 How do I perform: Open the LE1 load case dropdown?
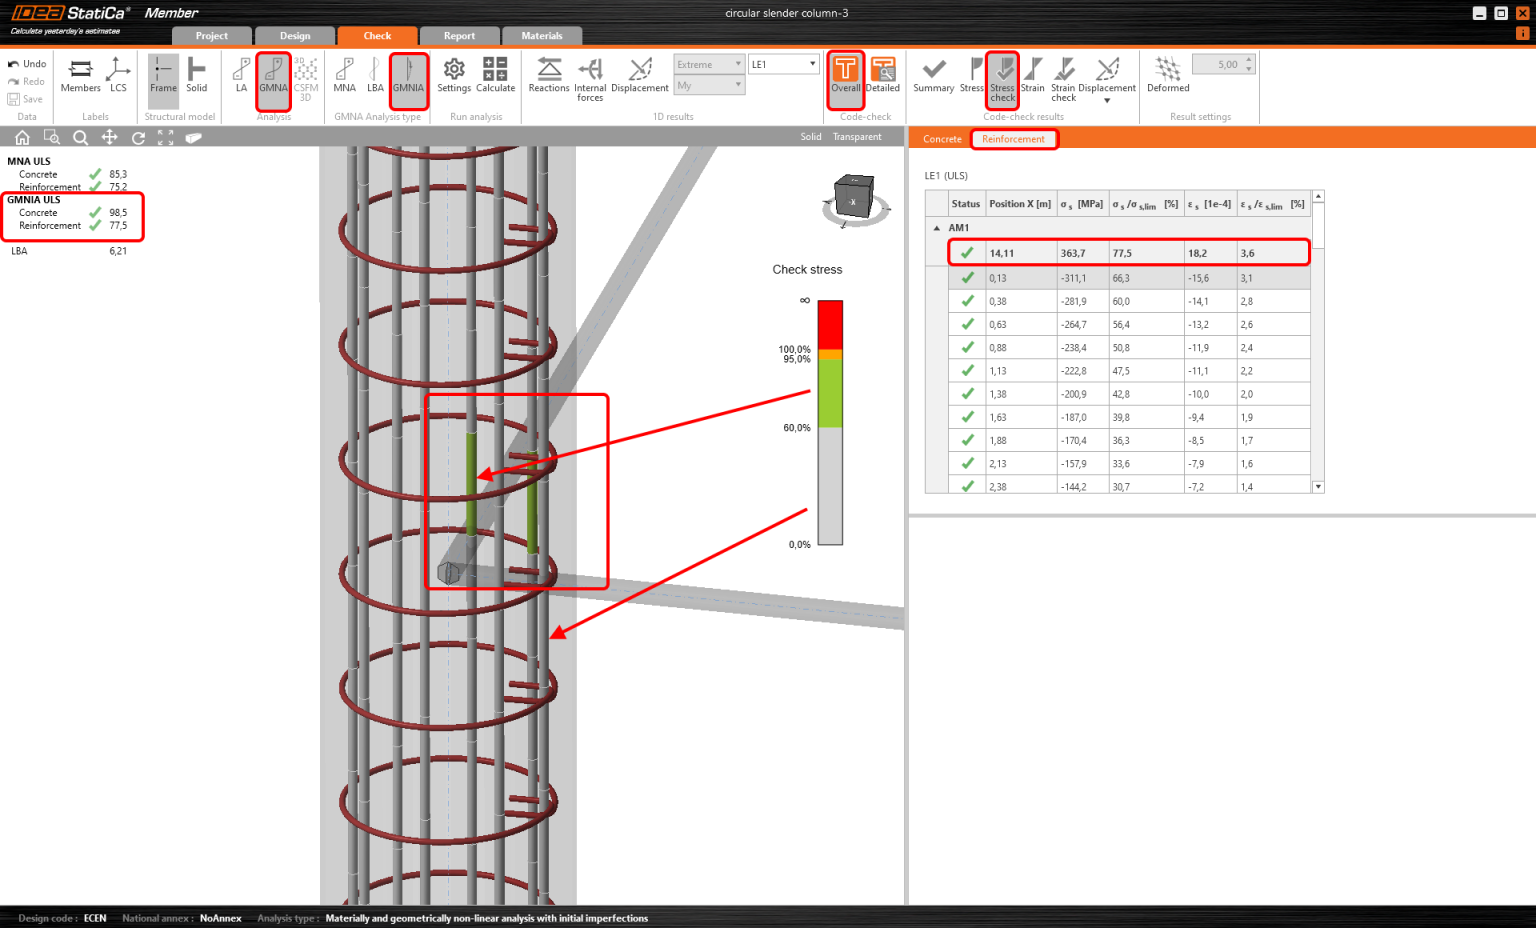pos(783,63)
